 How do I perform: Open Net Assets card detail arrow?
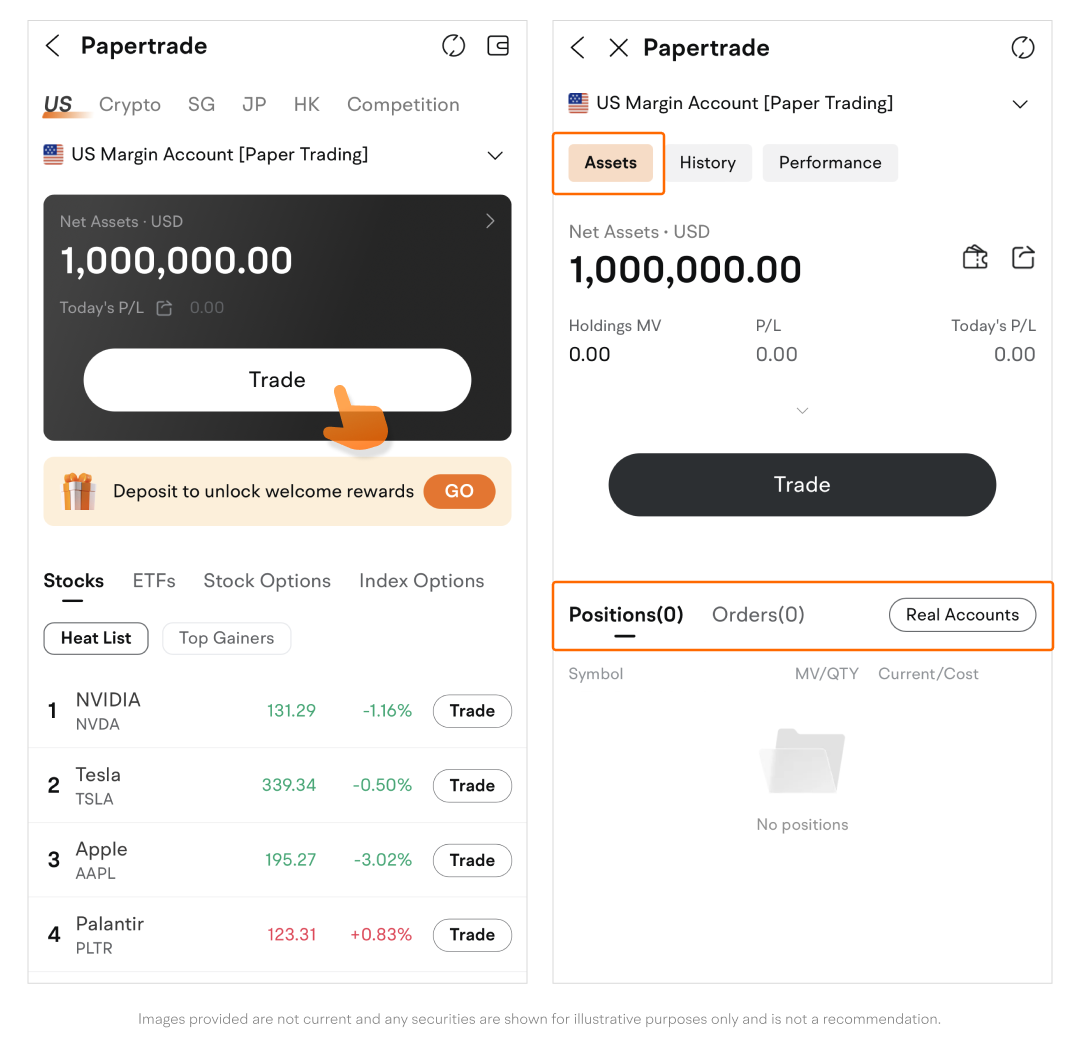pyautogui.click(x=490, y=221)
